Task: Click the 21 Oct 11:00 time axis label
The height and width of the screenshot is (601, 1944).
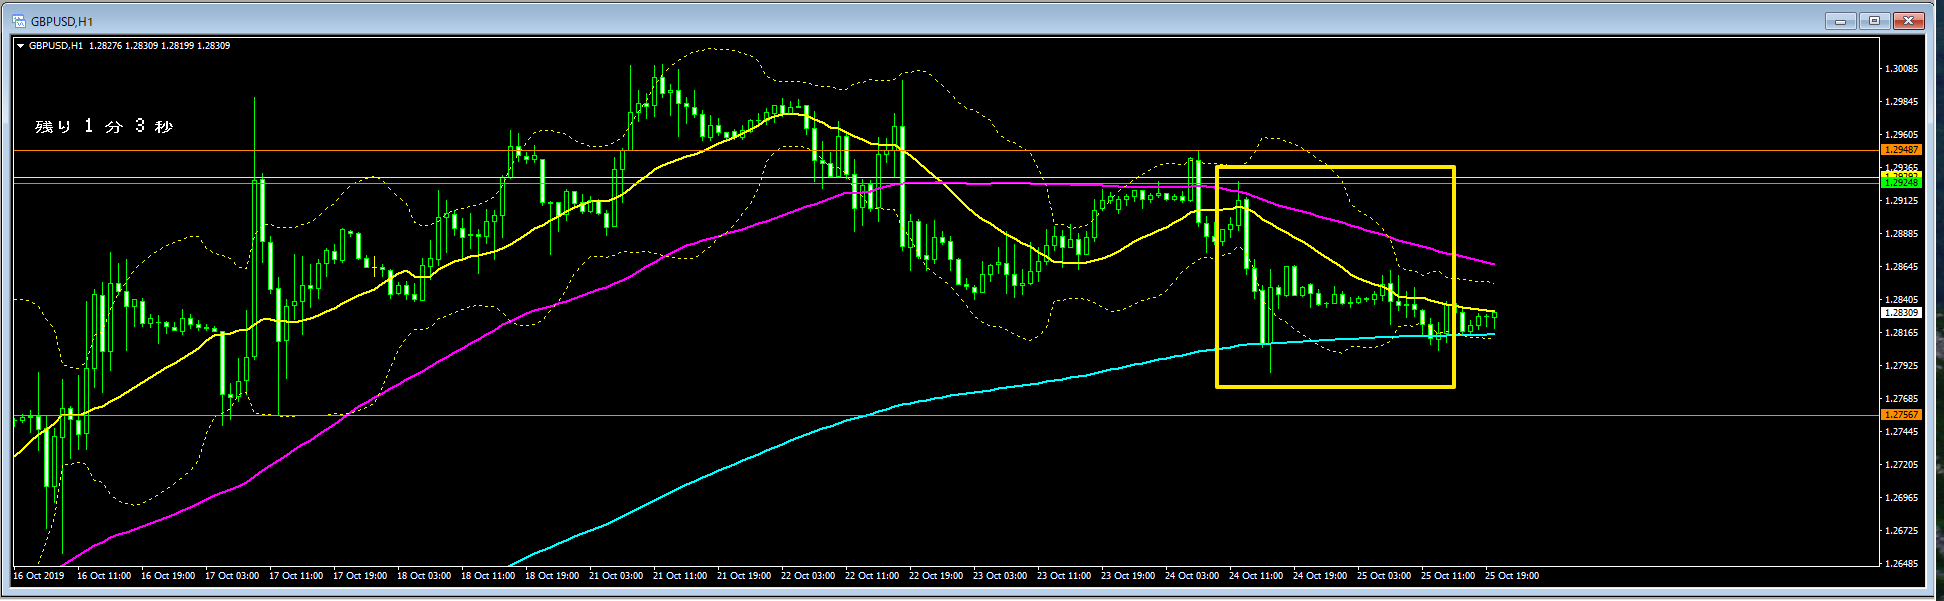Action: coord(680,576)
